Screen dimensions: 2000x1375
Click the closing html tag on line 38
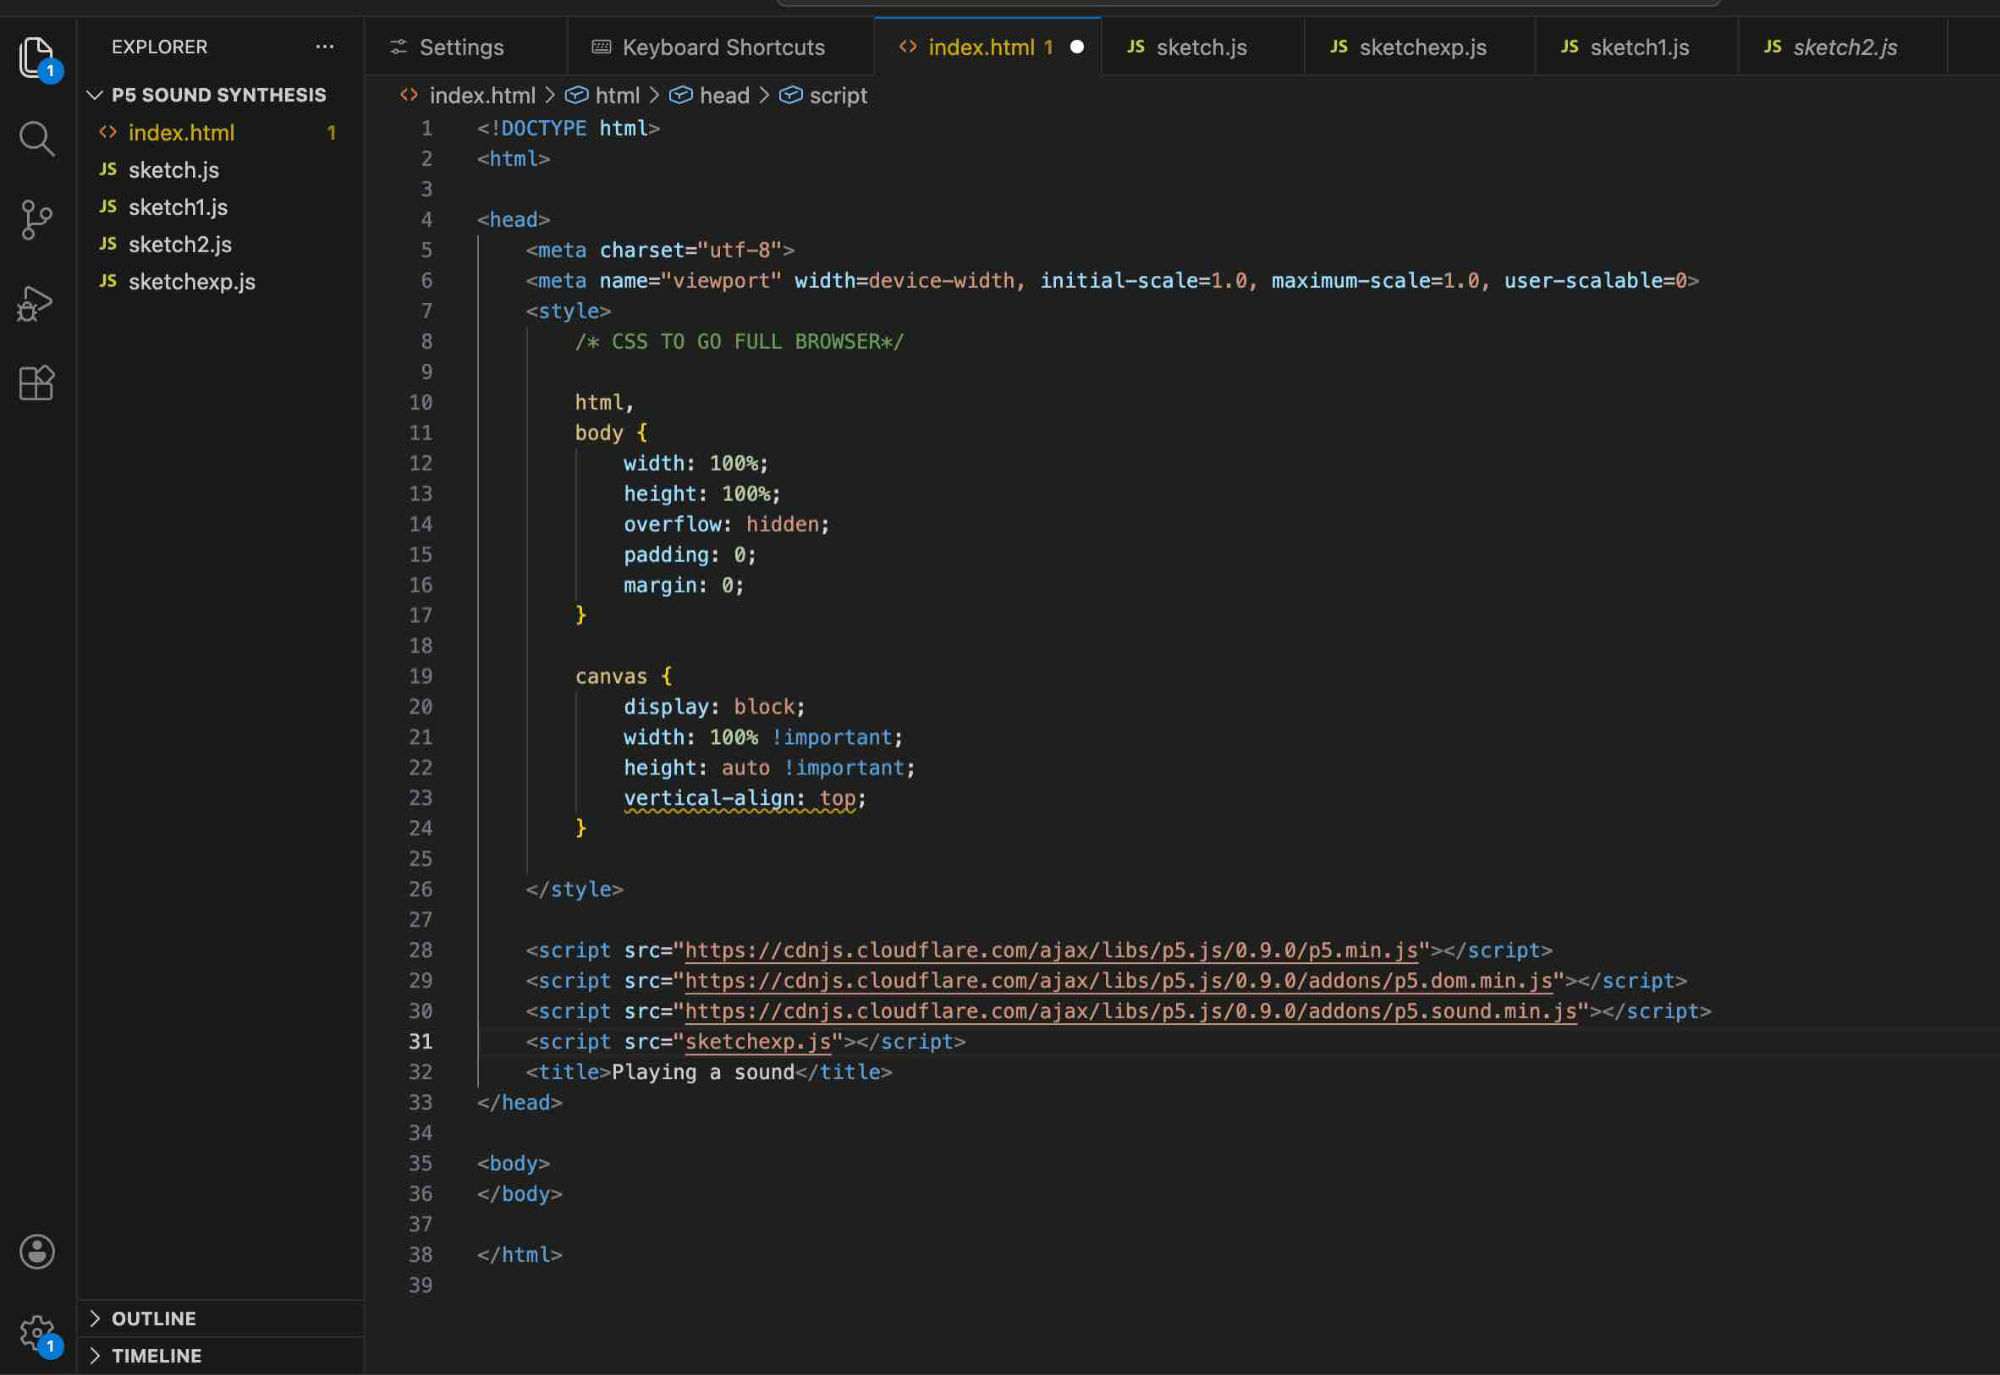[x=519, y=1254]
